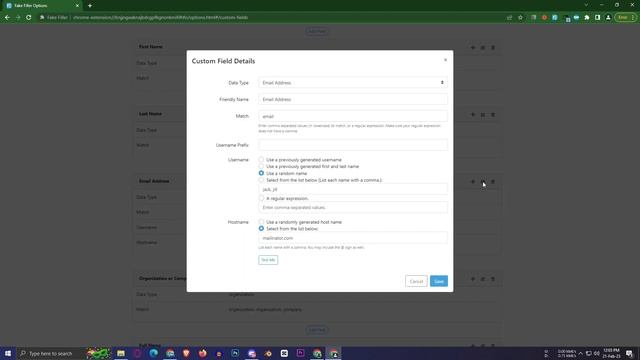The height and width of the screenshot is (360, 640).
Task: Open a new browser tab
Action: (90, 6)
